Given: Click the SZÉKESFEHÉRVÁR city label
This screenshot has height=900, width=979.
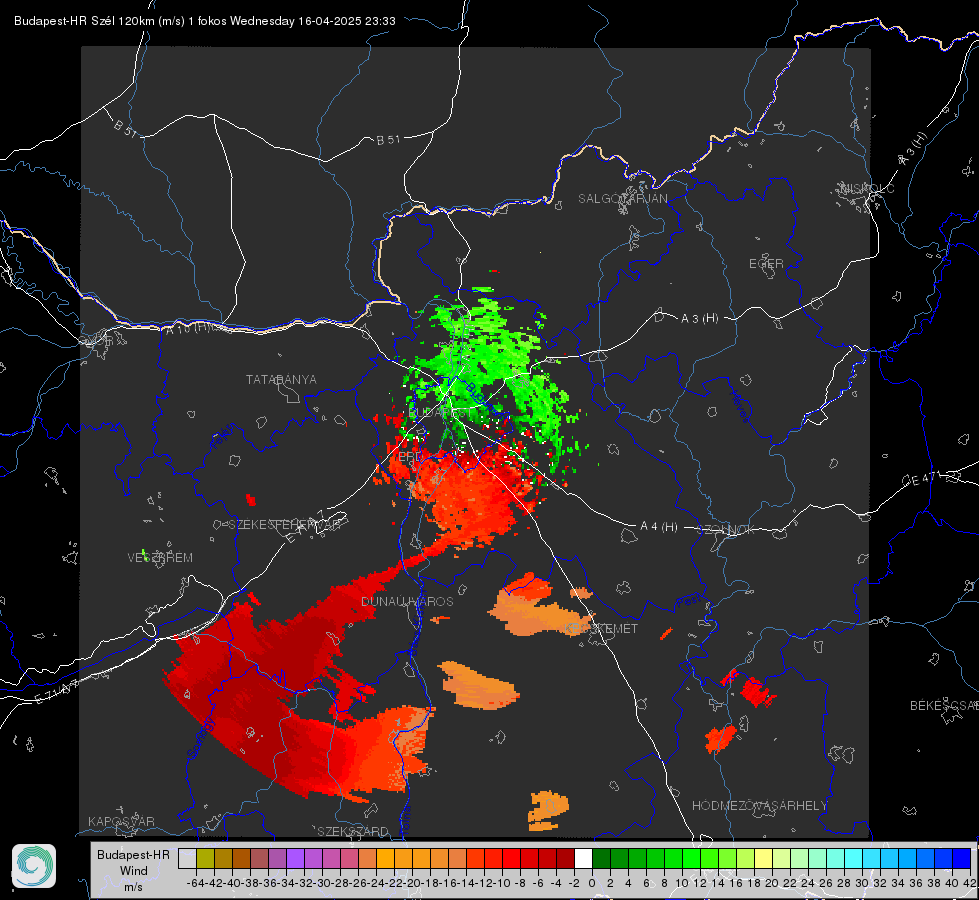Looking at the screenshot, I should point(284,525).
